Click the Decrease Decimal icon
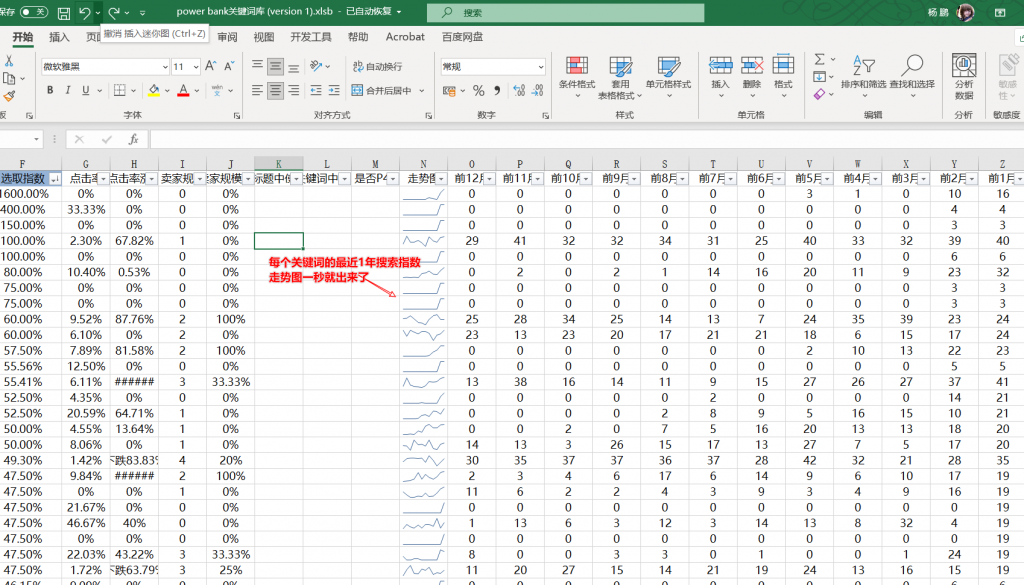Screen dimensions: 1024x585 coord(538,91)
